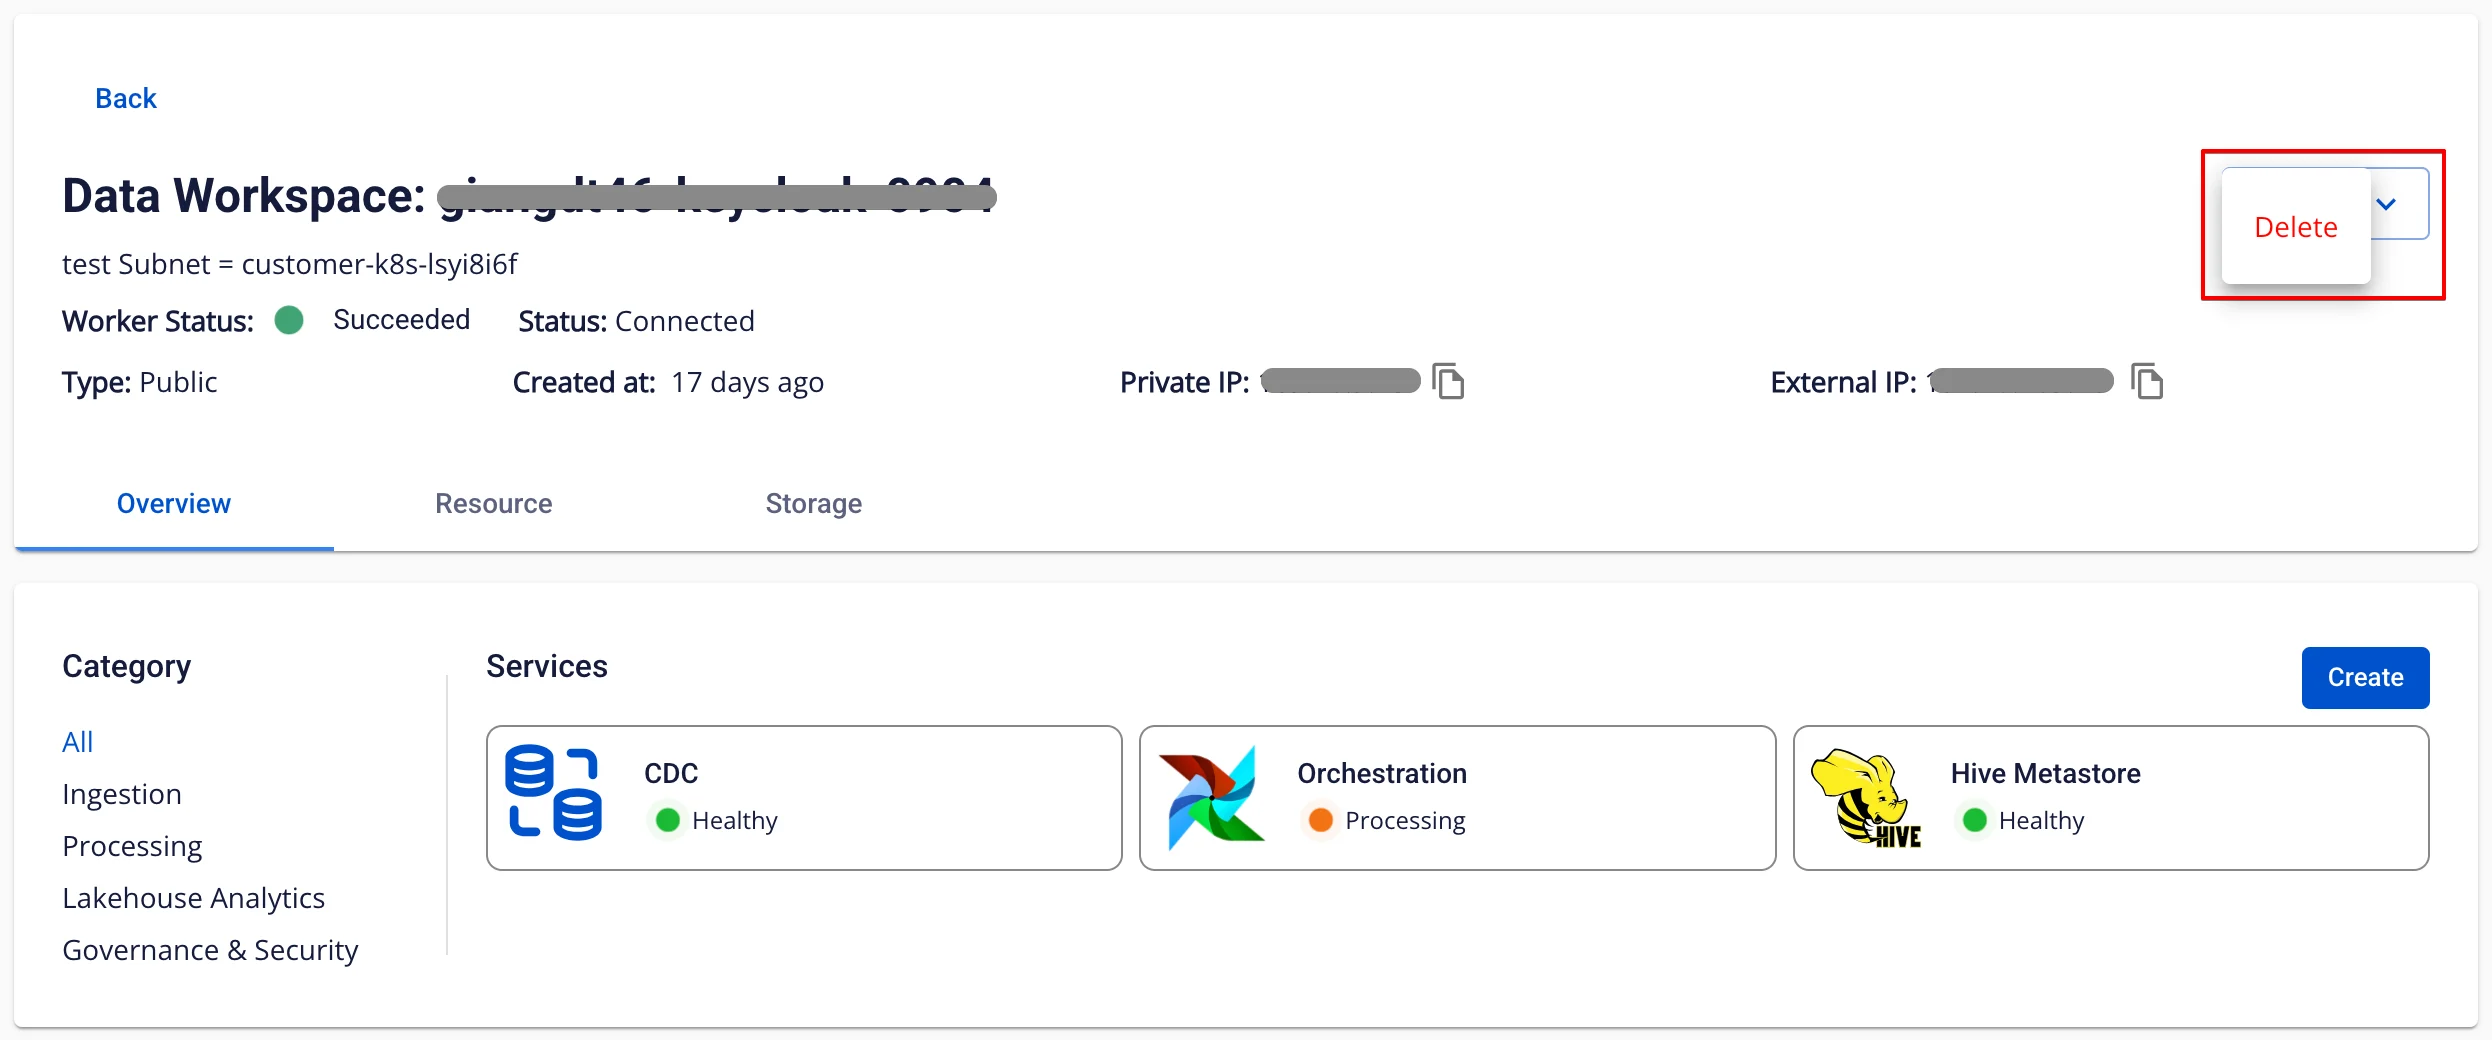The width and height of the screenshot is (2492, 1040).
Task: Select Delete from the dropdown menu
Action: point(2295,227)
